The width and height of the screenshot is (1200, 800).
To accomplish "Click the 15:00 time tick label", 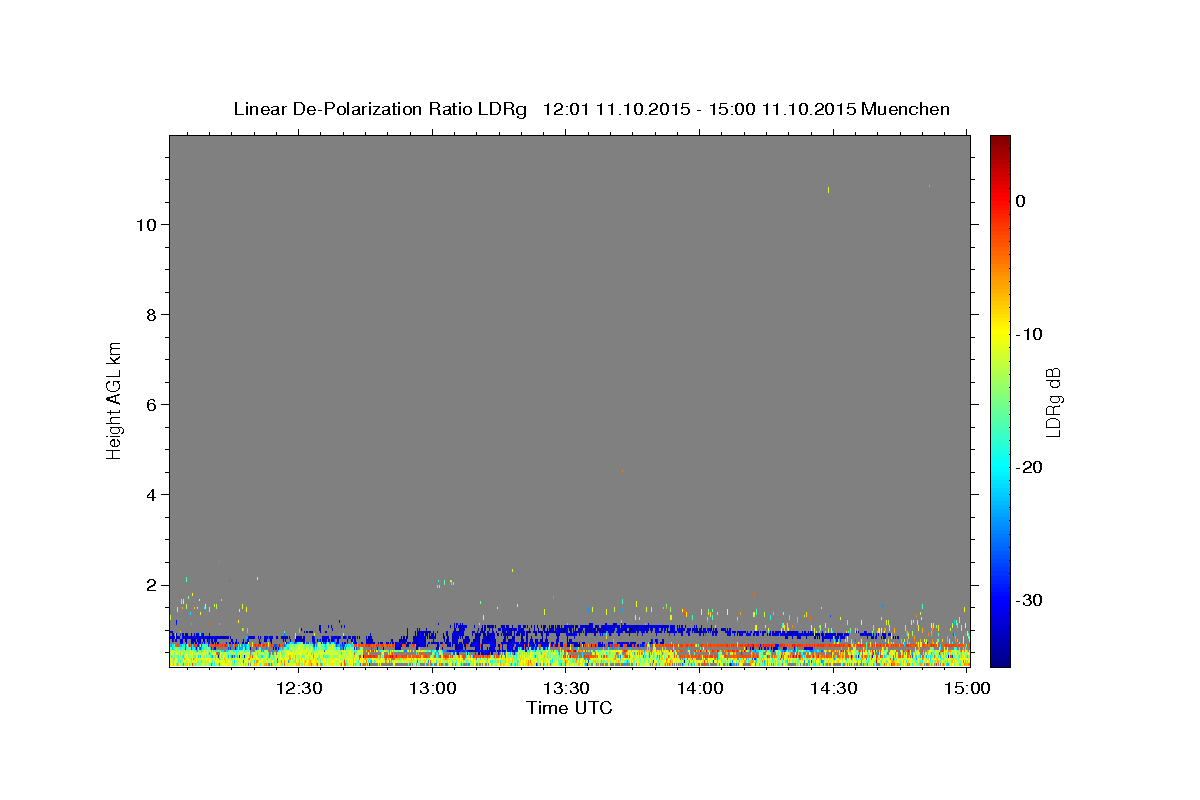I will coord(967,688).
